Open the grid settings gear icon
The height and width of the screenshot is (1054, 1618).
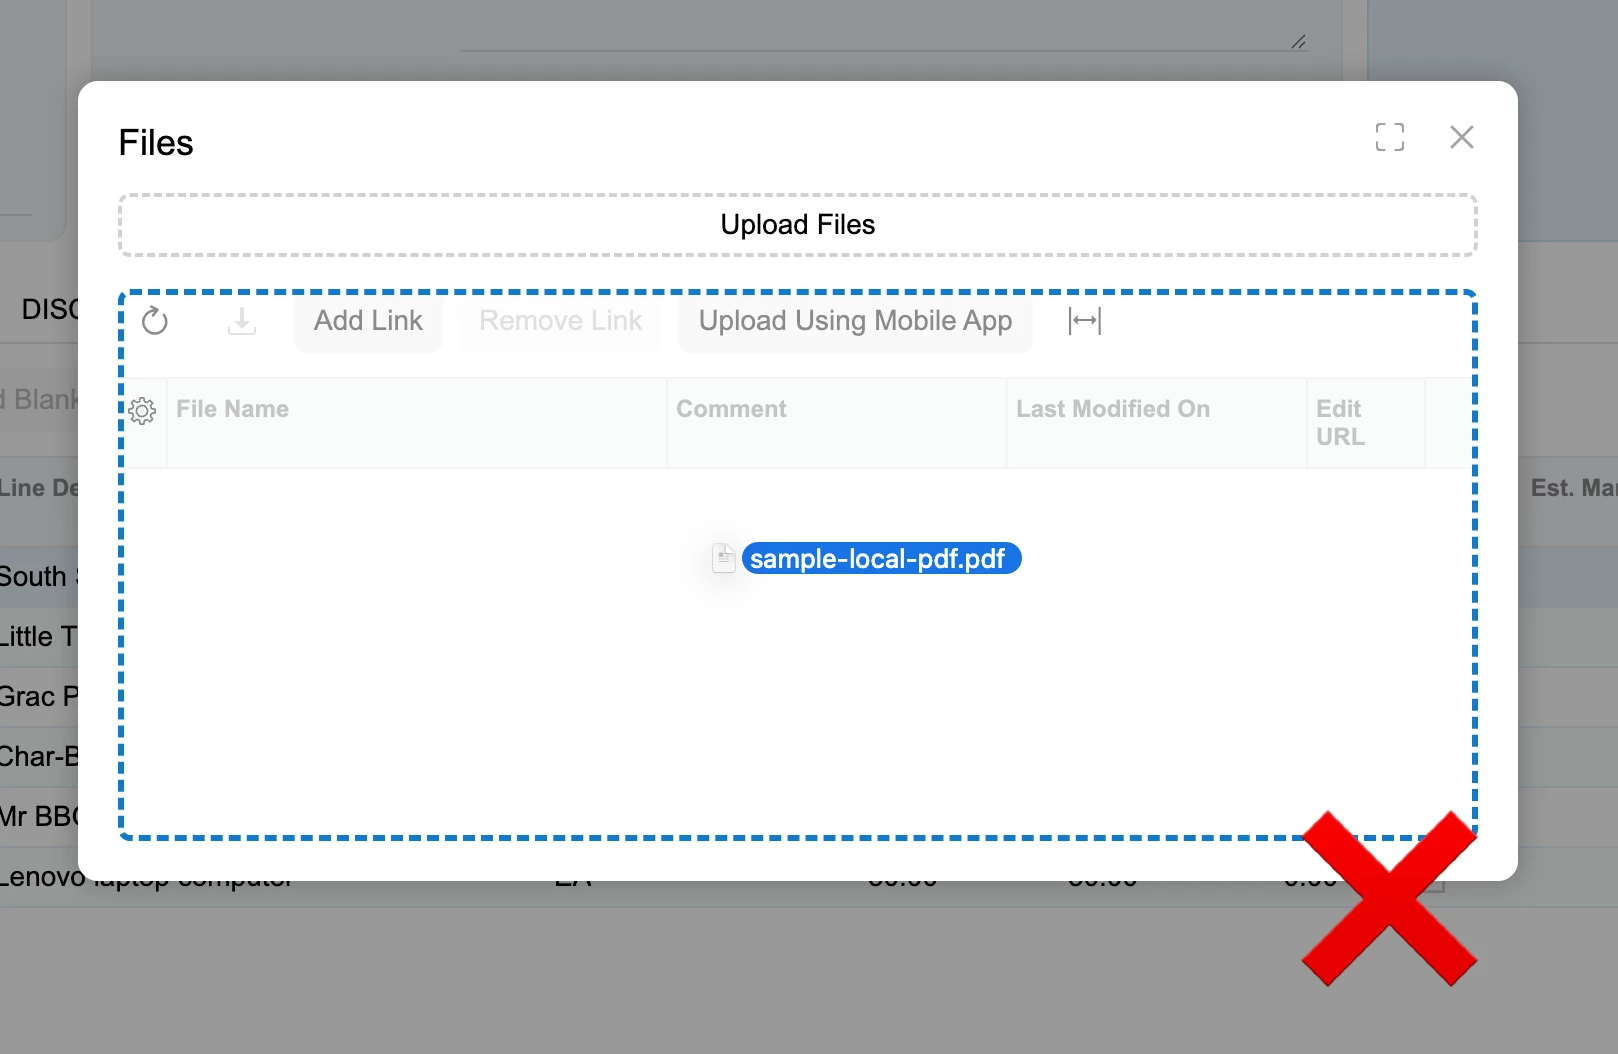click(x=142, y=410)
